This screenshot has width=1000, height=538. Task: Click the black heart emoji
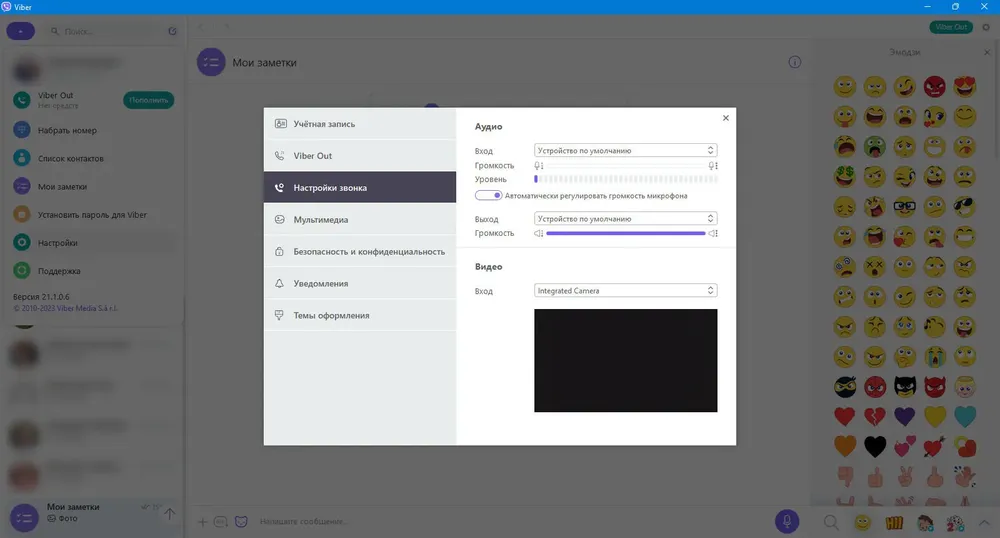tap(874, 447)
